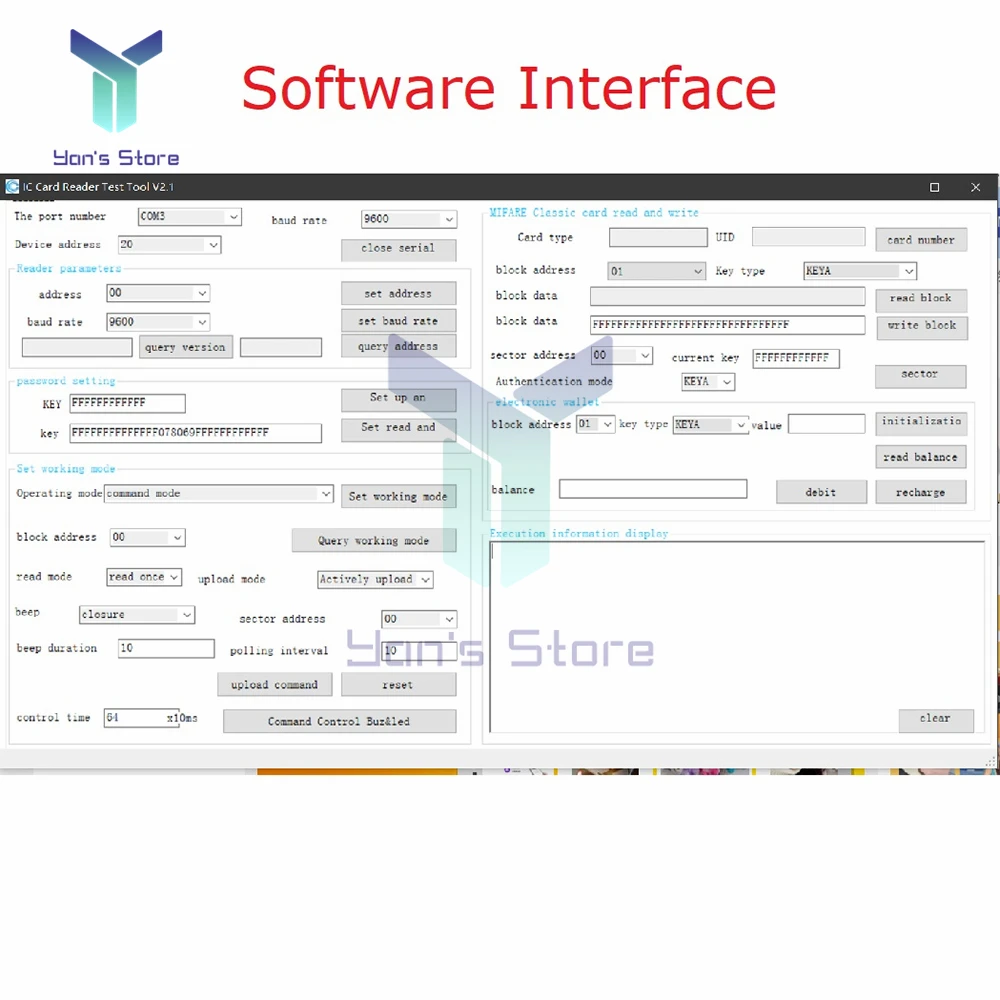Viewport: 1000px width, 1000px height.
Task: Click inside the Execution information display area
Action: click(x=737, y=637)
